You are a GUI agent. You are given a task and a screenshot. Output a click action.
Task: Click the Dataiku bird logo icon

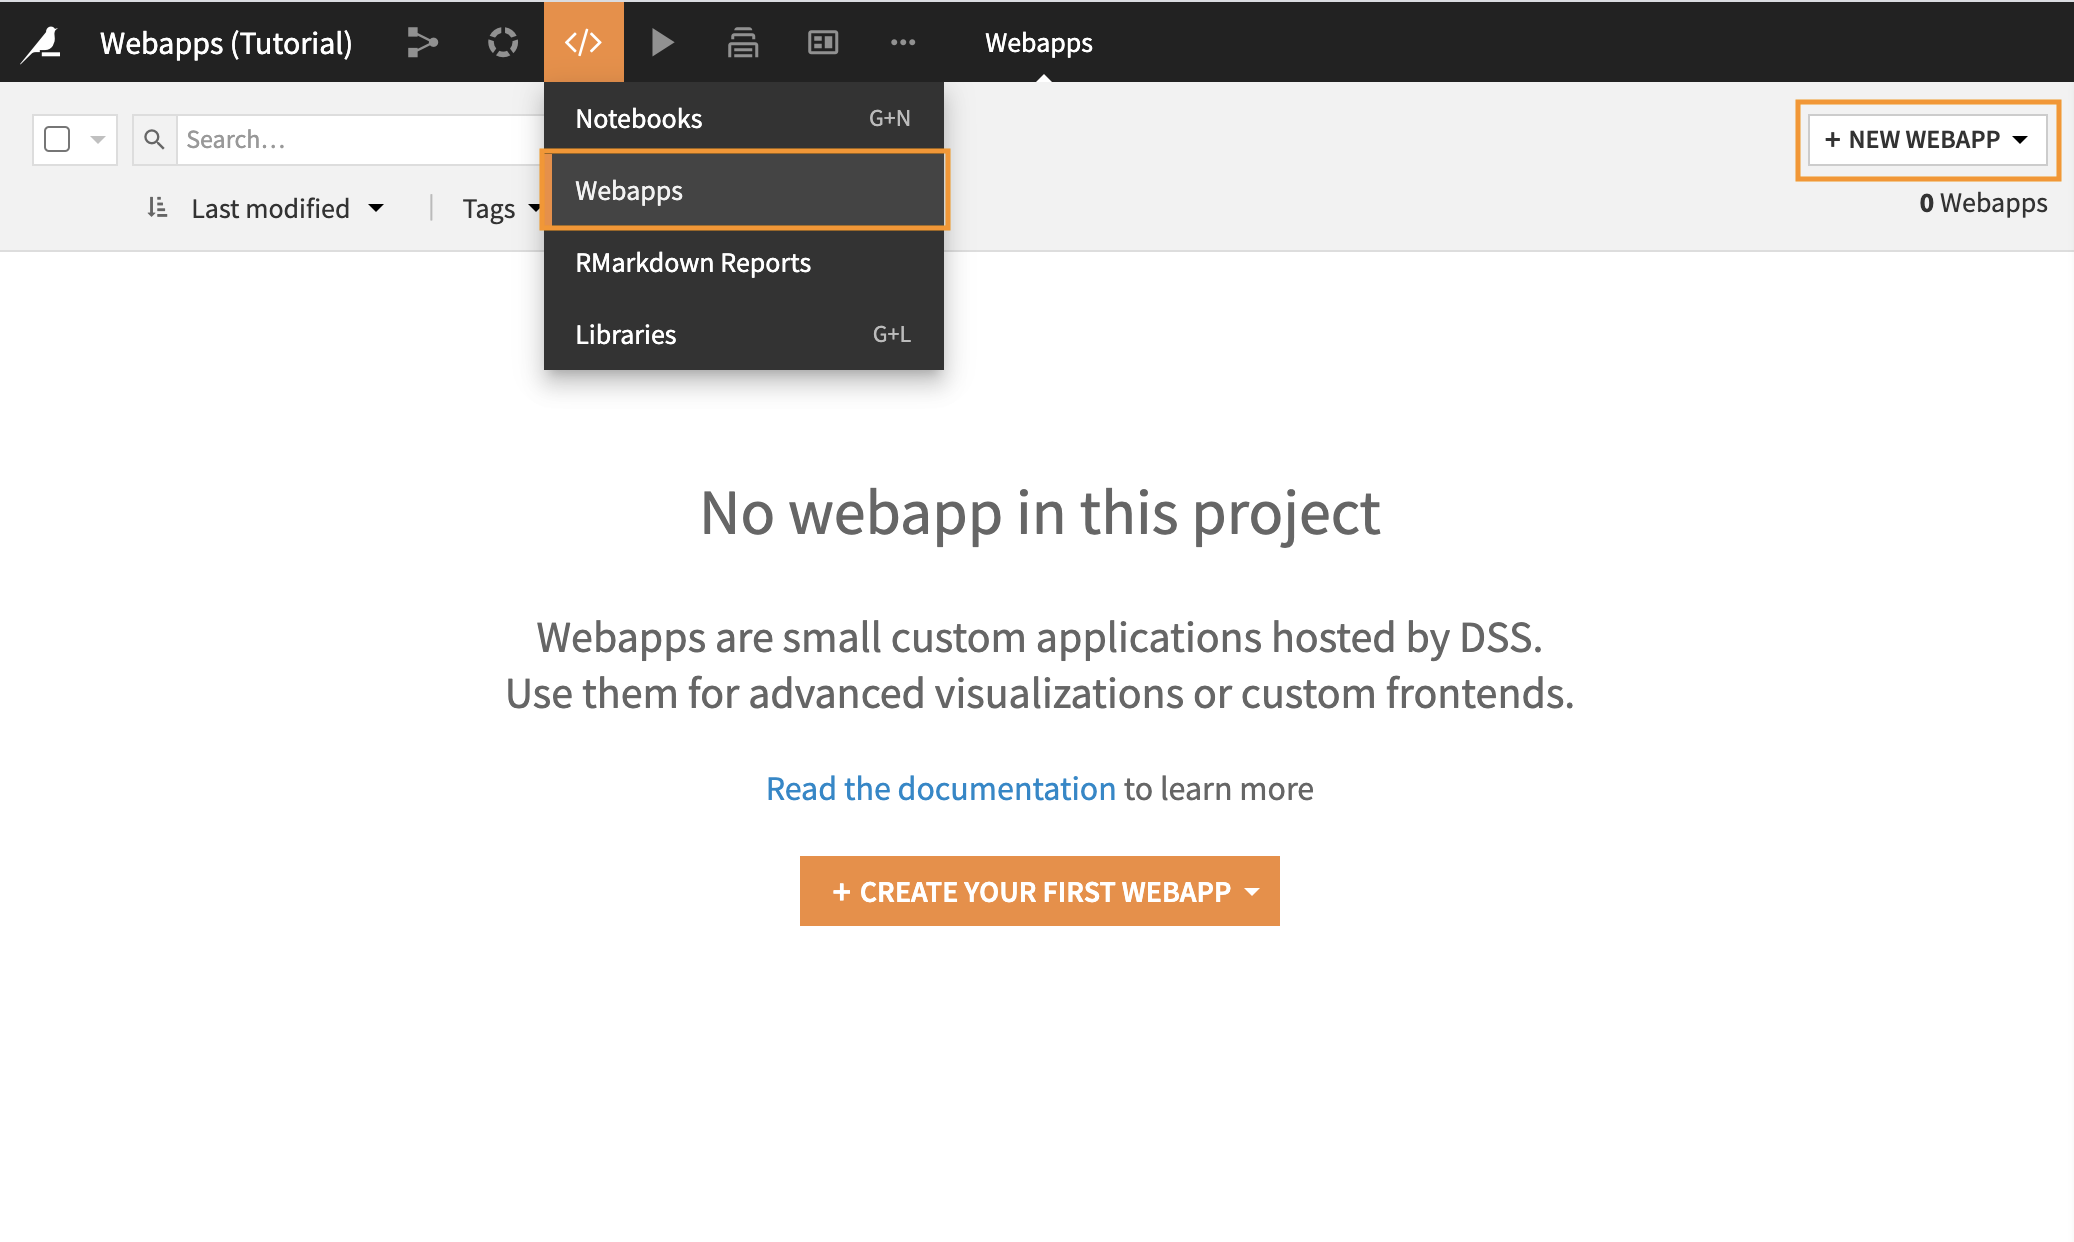point(41,41)
